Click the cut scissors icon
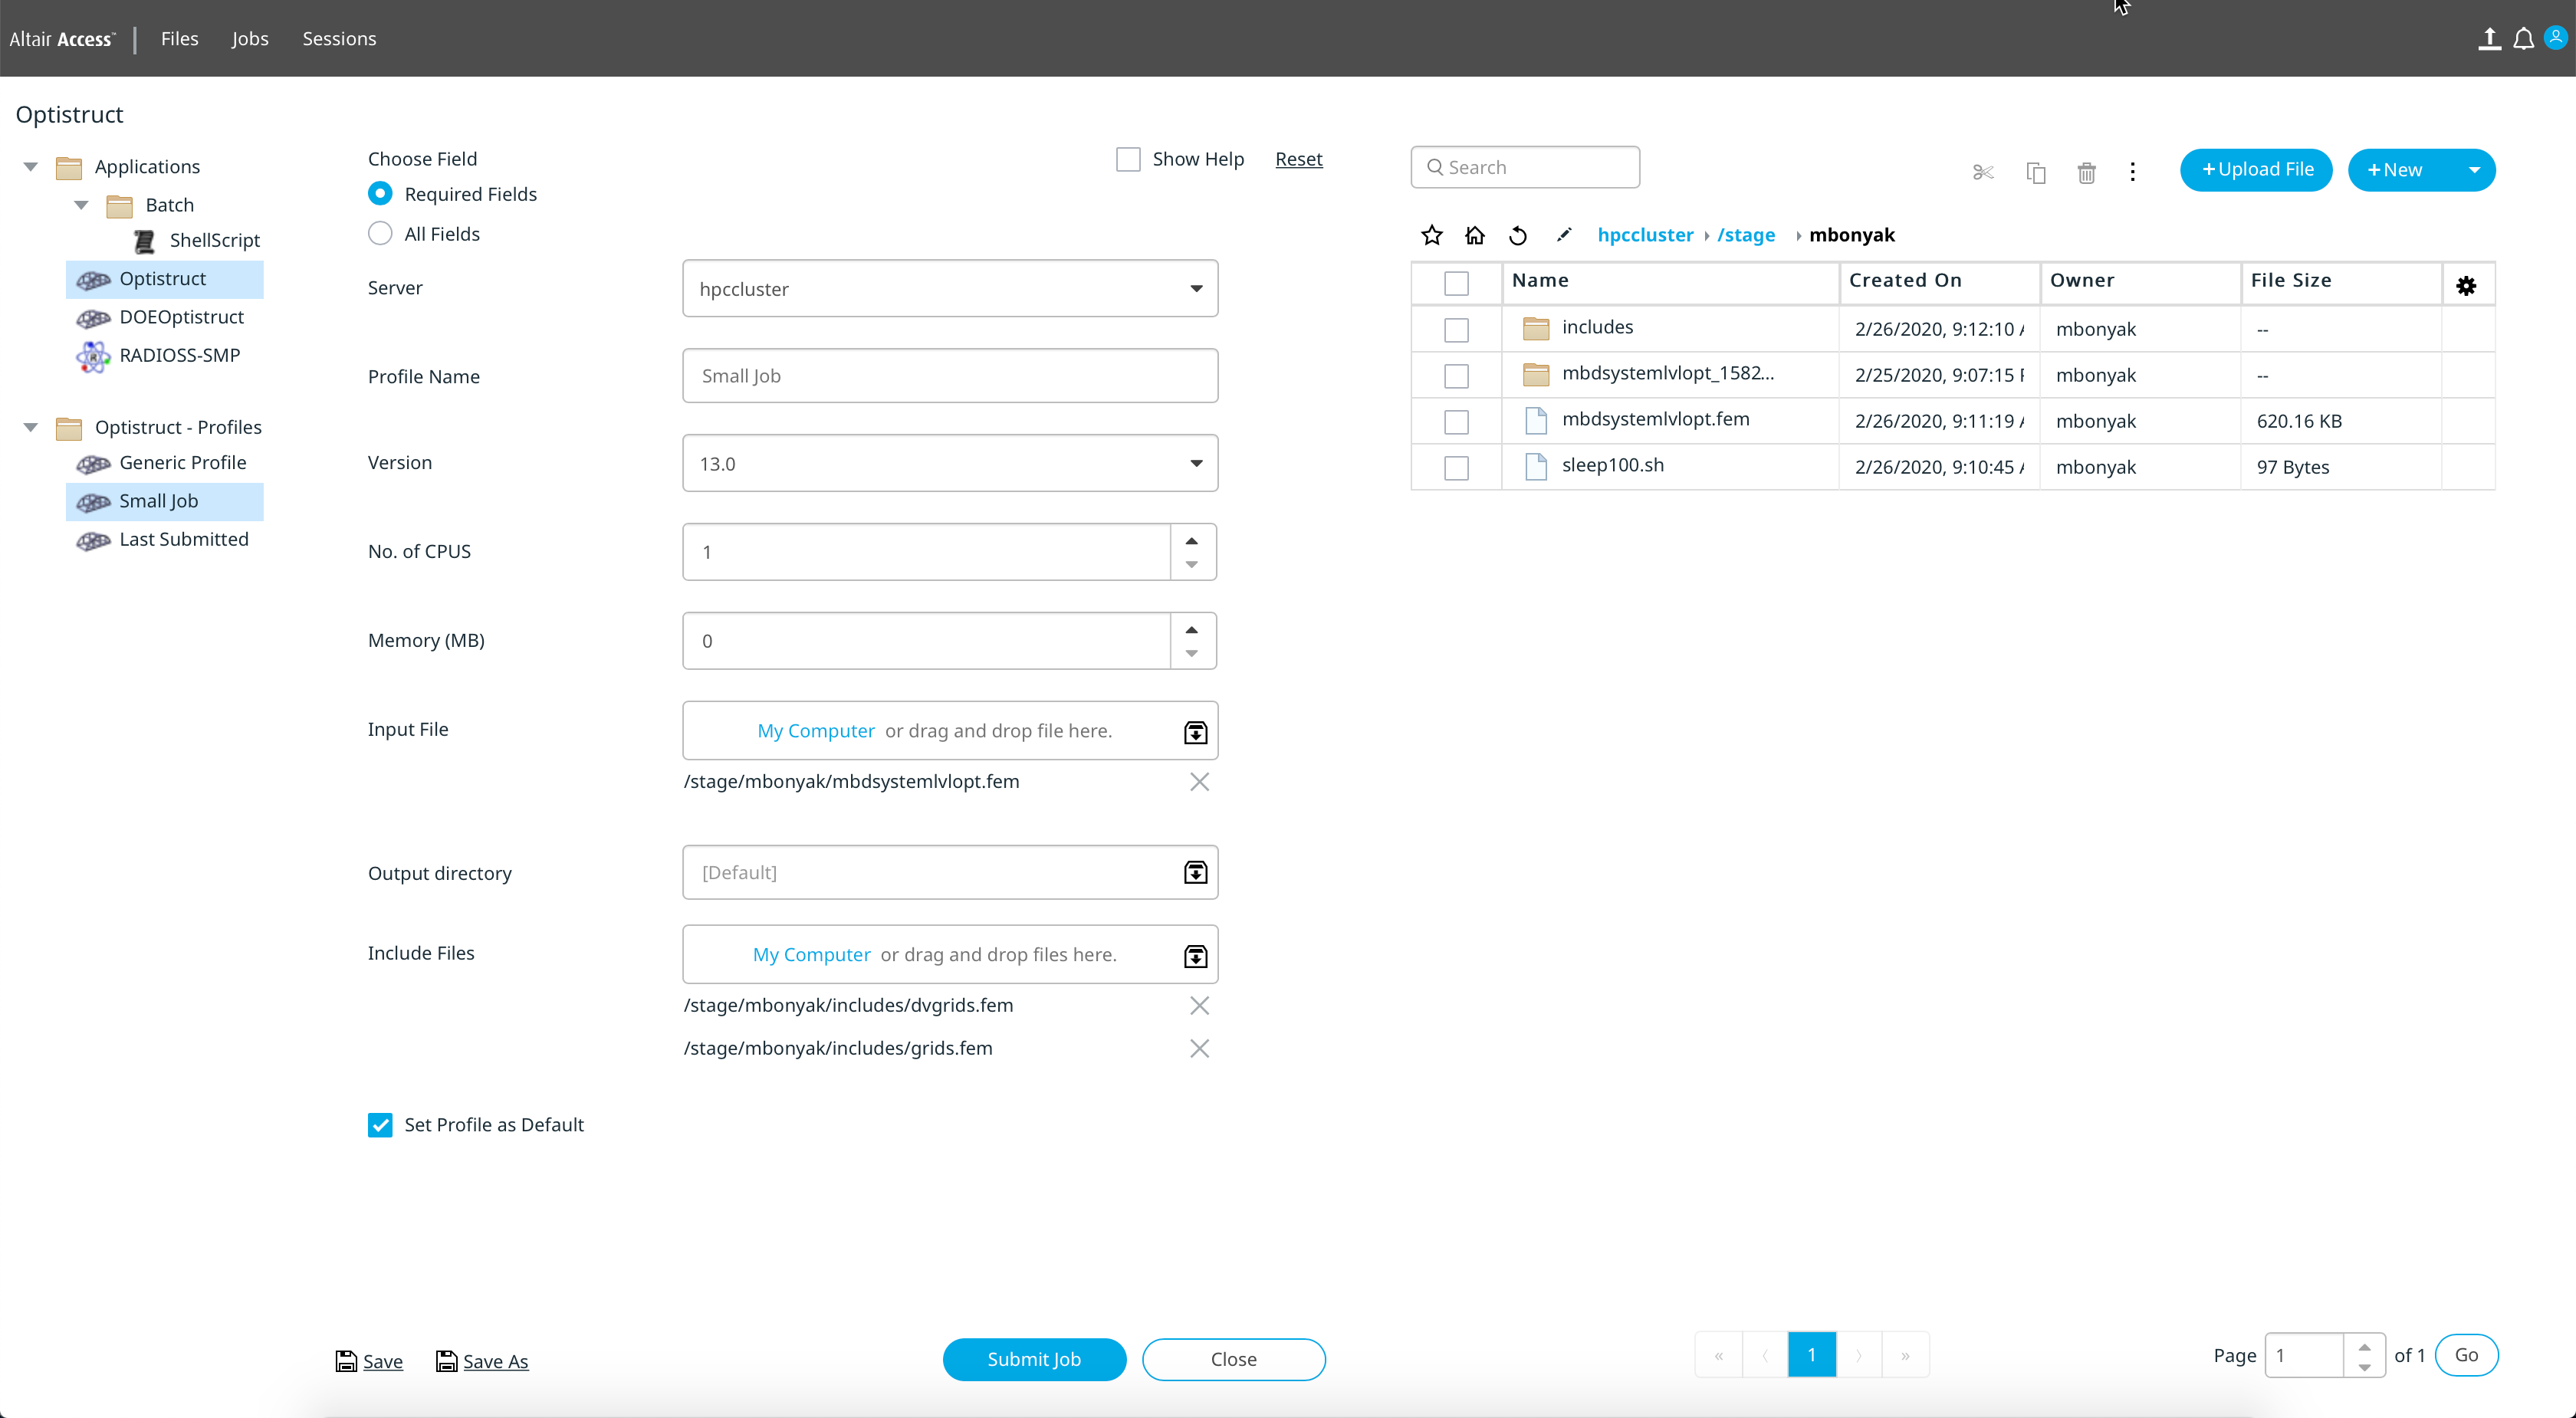 coord(1982,172)
